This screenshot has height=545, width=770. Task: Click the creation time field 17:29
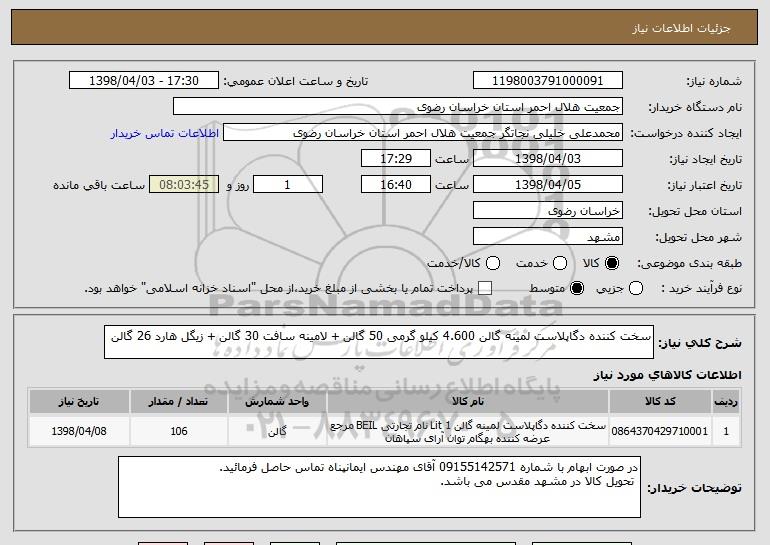(x=396, y=159)
